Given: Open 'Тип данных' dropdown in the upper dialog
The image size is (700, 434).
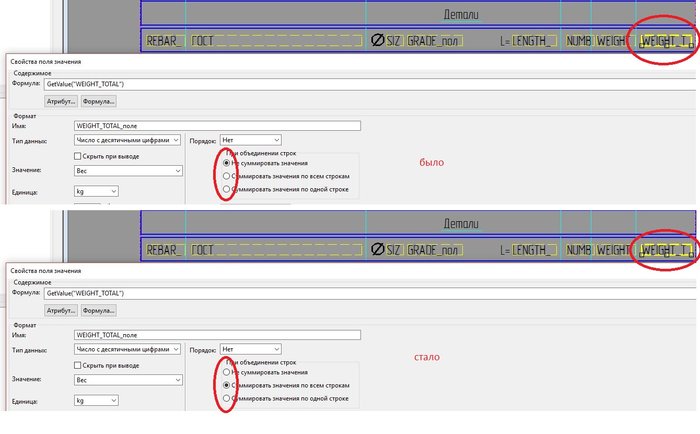Looking at the screenshot, I should point(127,140).
